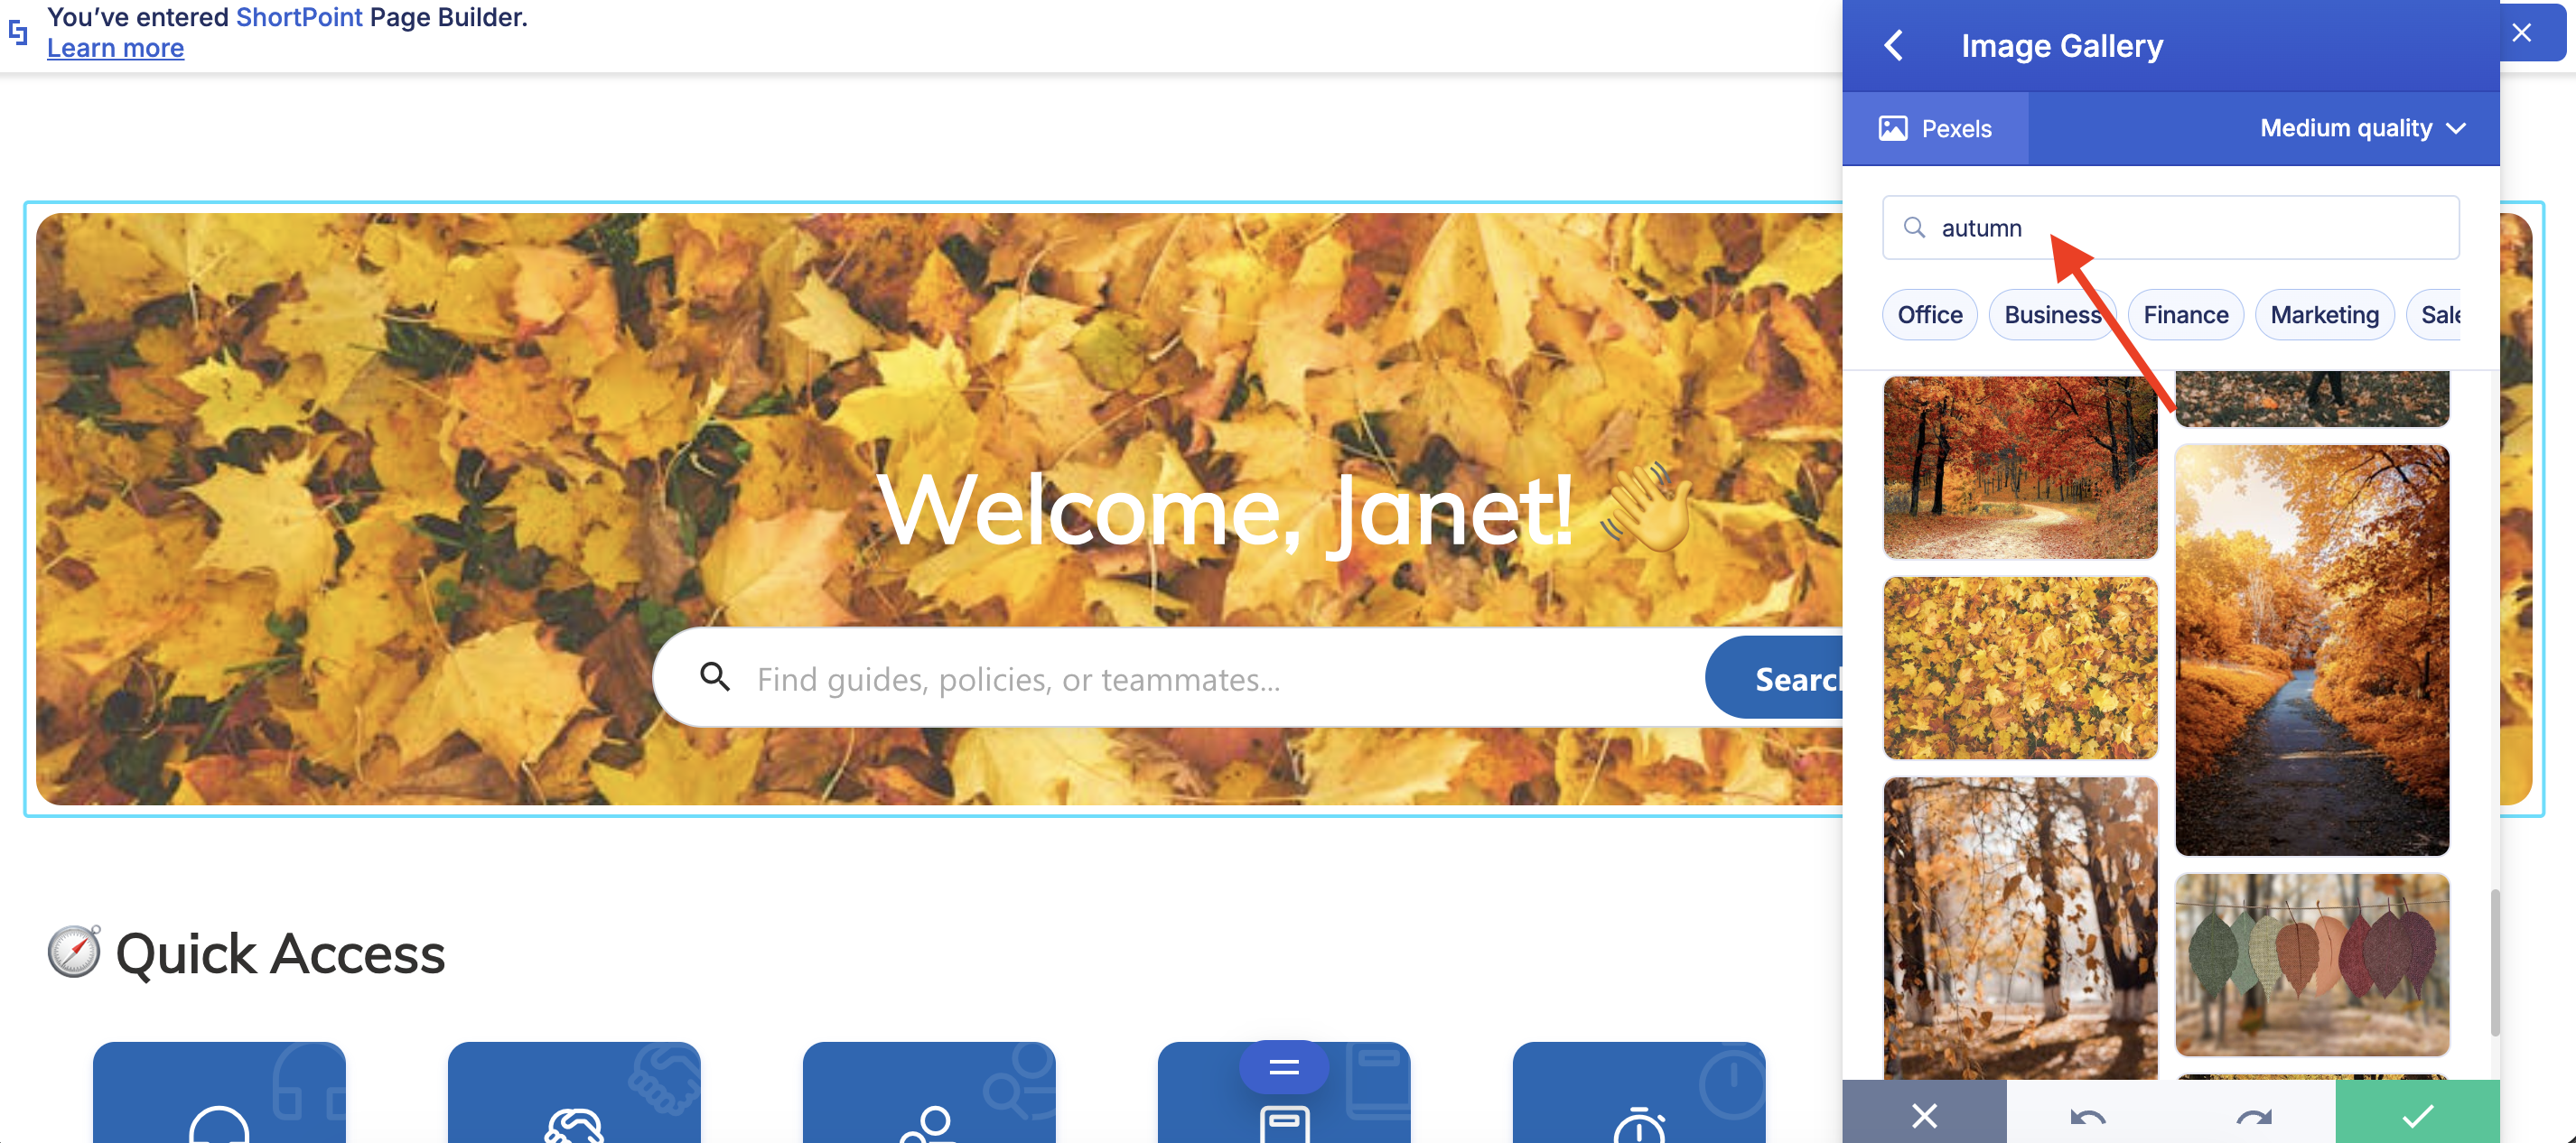Choose the yellow fallen leaves thumbnail
Viewport: 2576px width, 1143px height.
[x=2020, y=667]
